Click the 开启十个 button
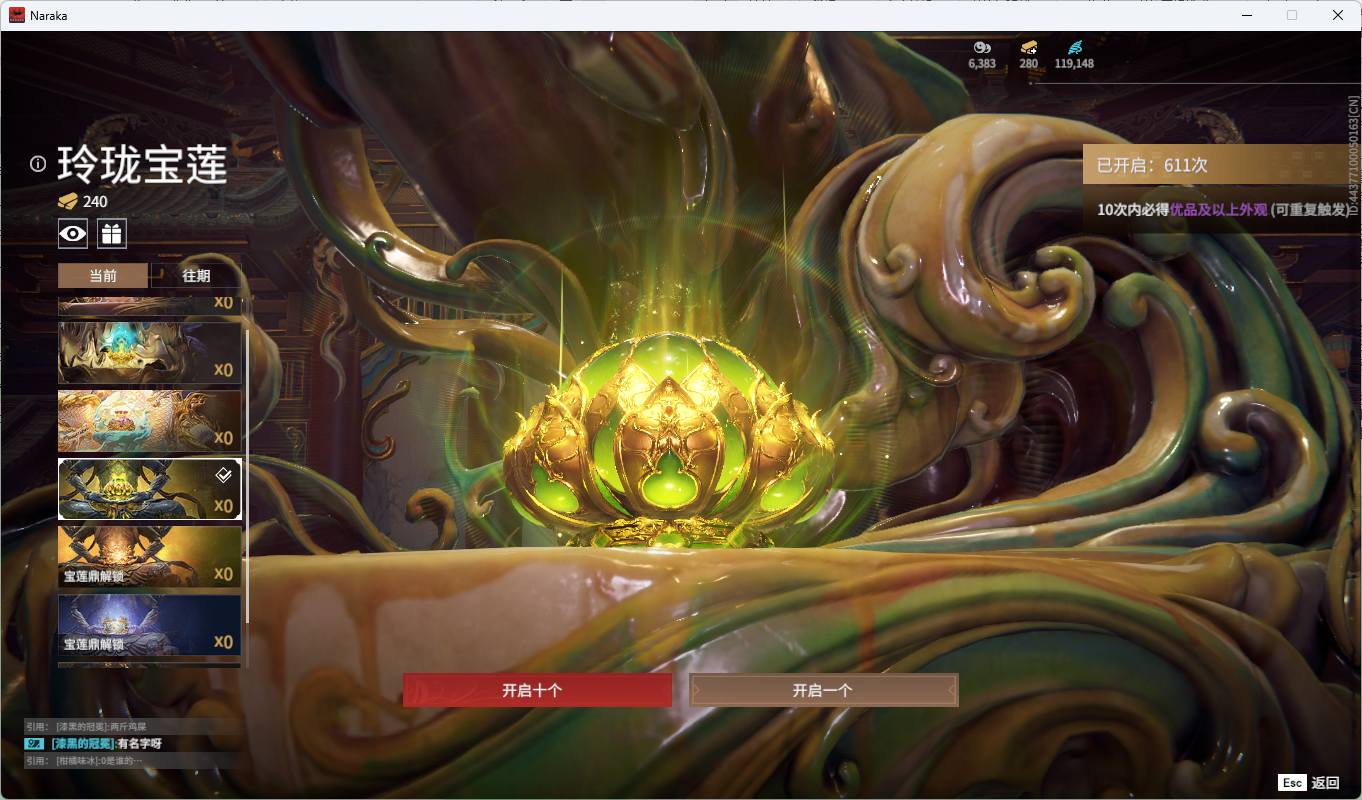1362x800 pixels. point(537,690)
